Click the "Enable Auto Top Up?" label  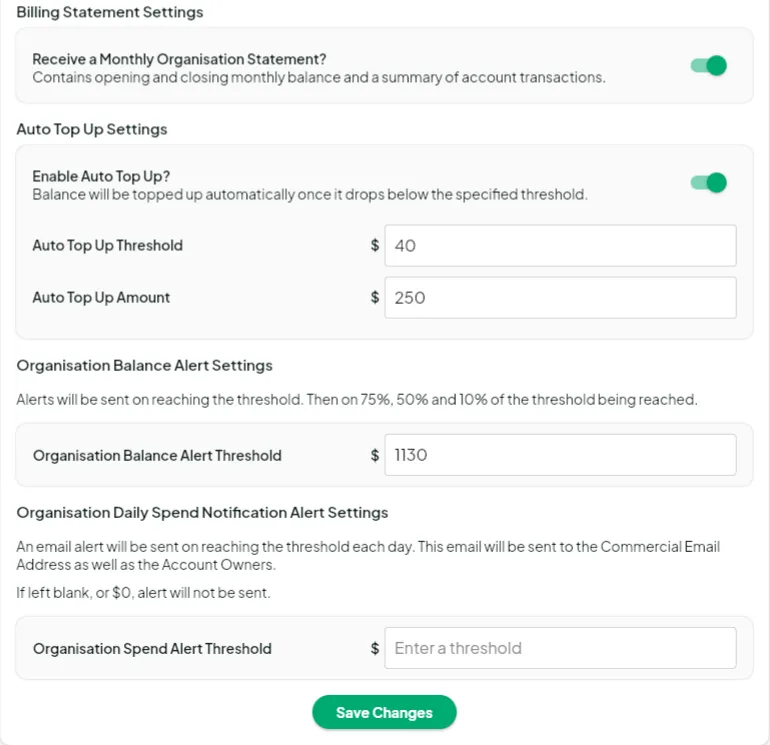click(x=101, y=176)
